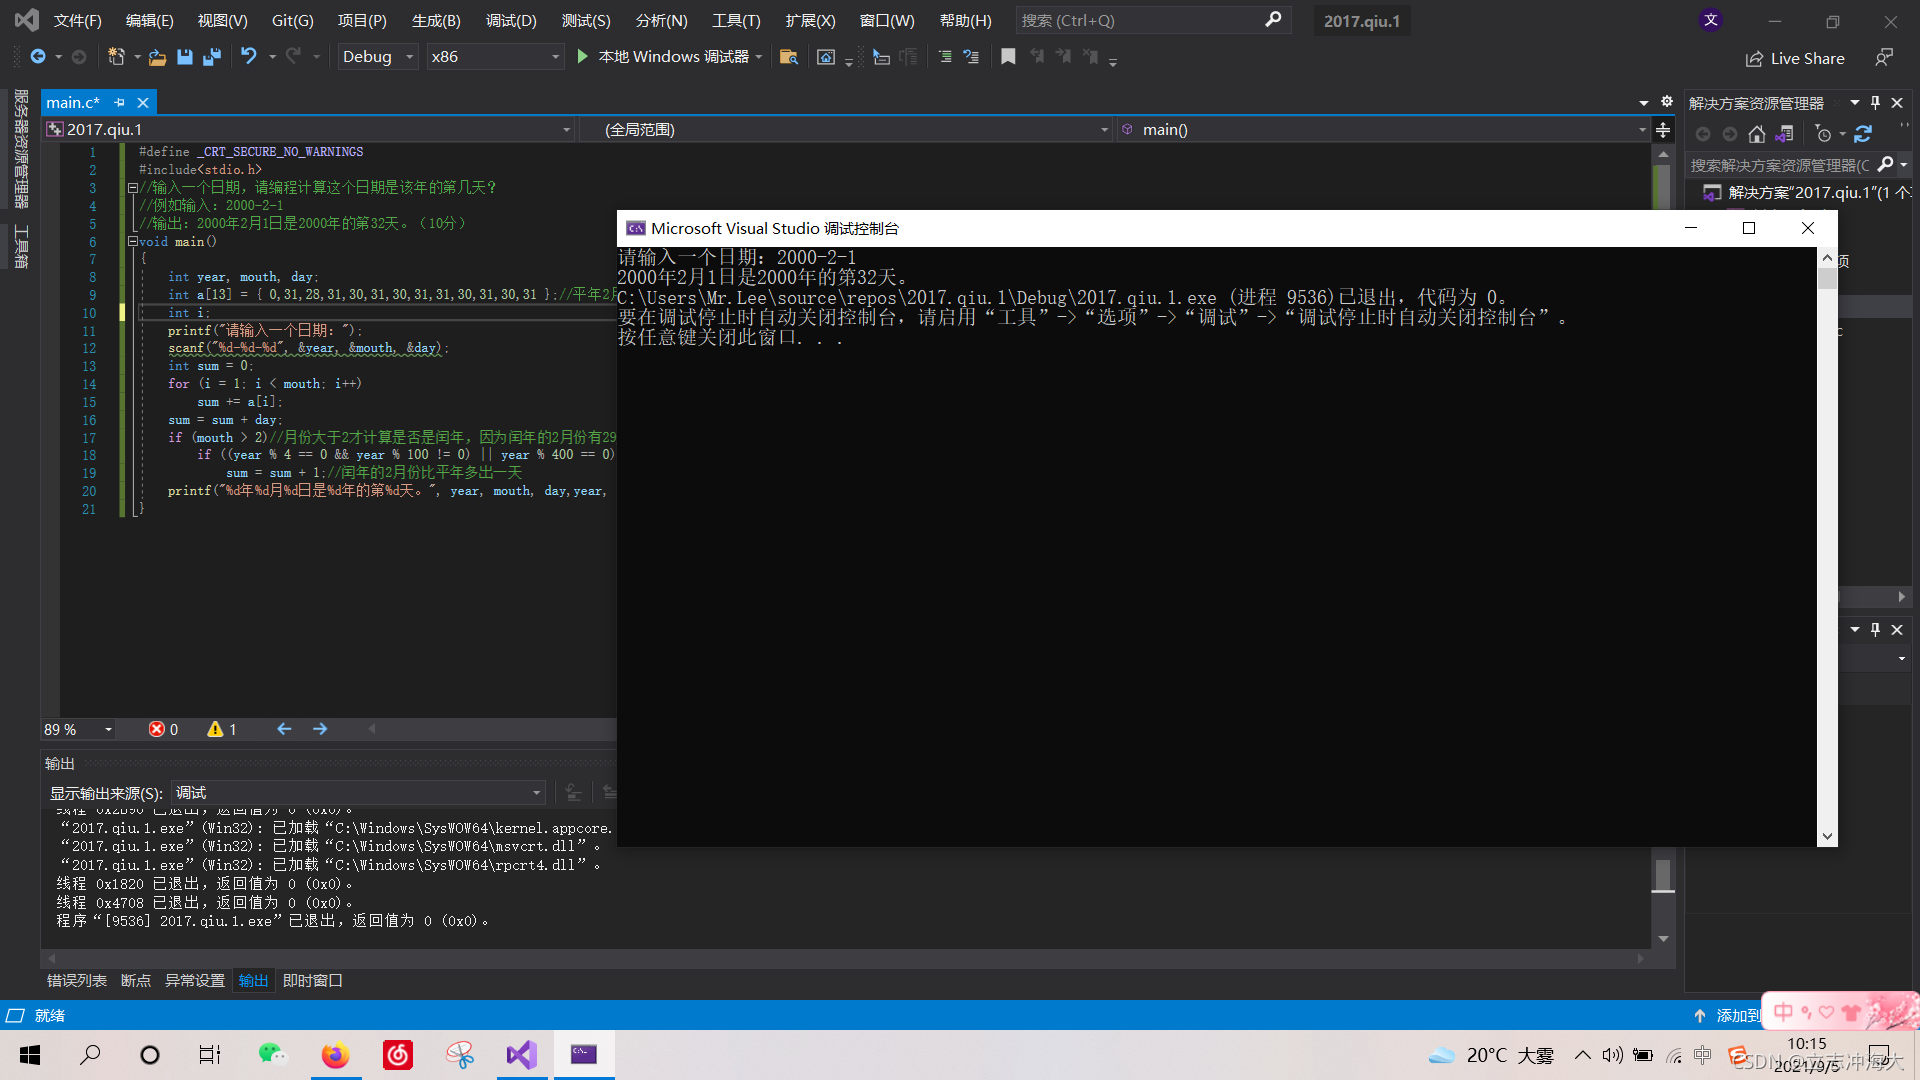Viewport: 1920px width, 1080px height.
Task: Open the x86 platform dropdown
Action: pyautogui.click(x=495, y=57)
